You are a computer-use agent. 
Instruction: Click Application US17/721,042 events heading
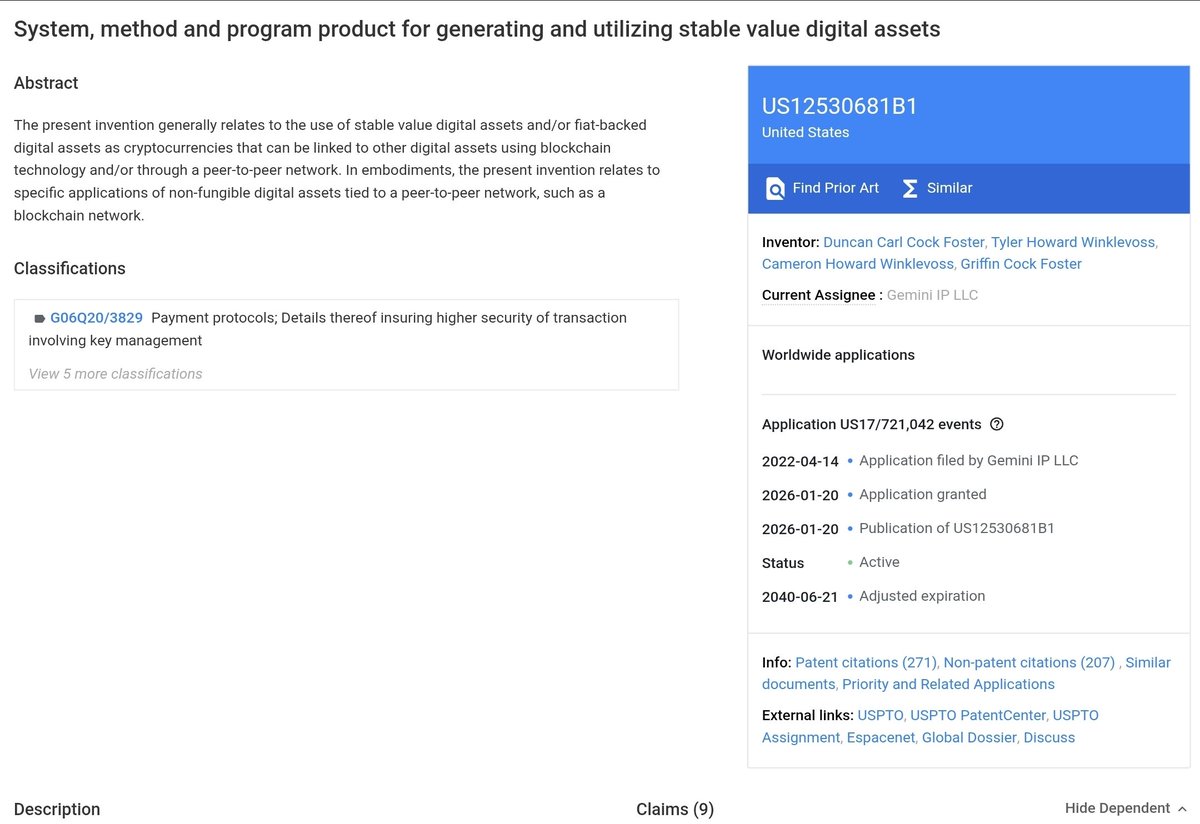click(x=871, y=424)
